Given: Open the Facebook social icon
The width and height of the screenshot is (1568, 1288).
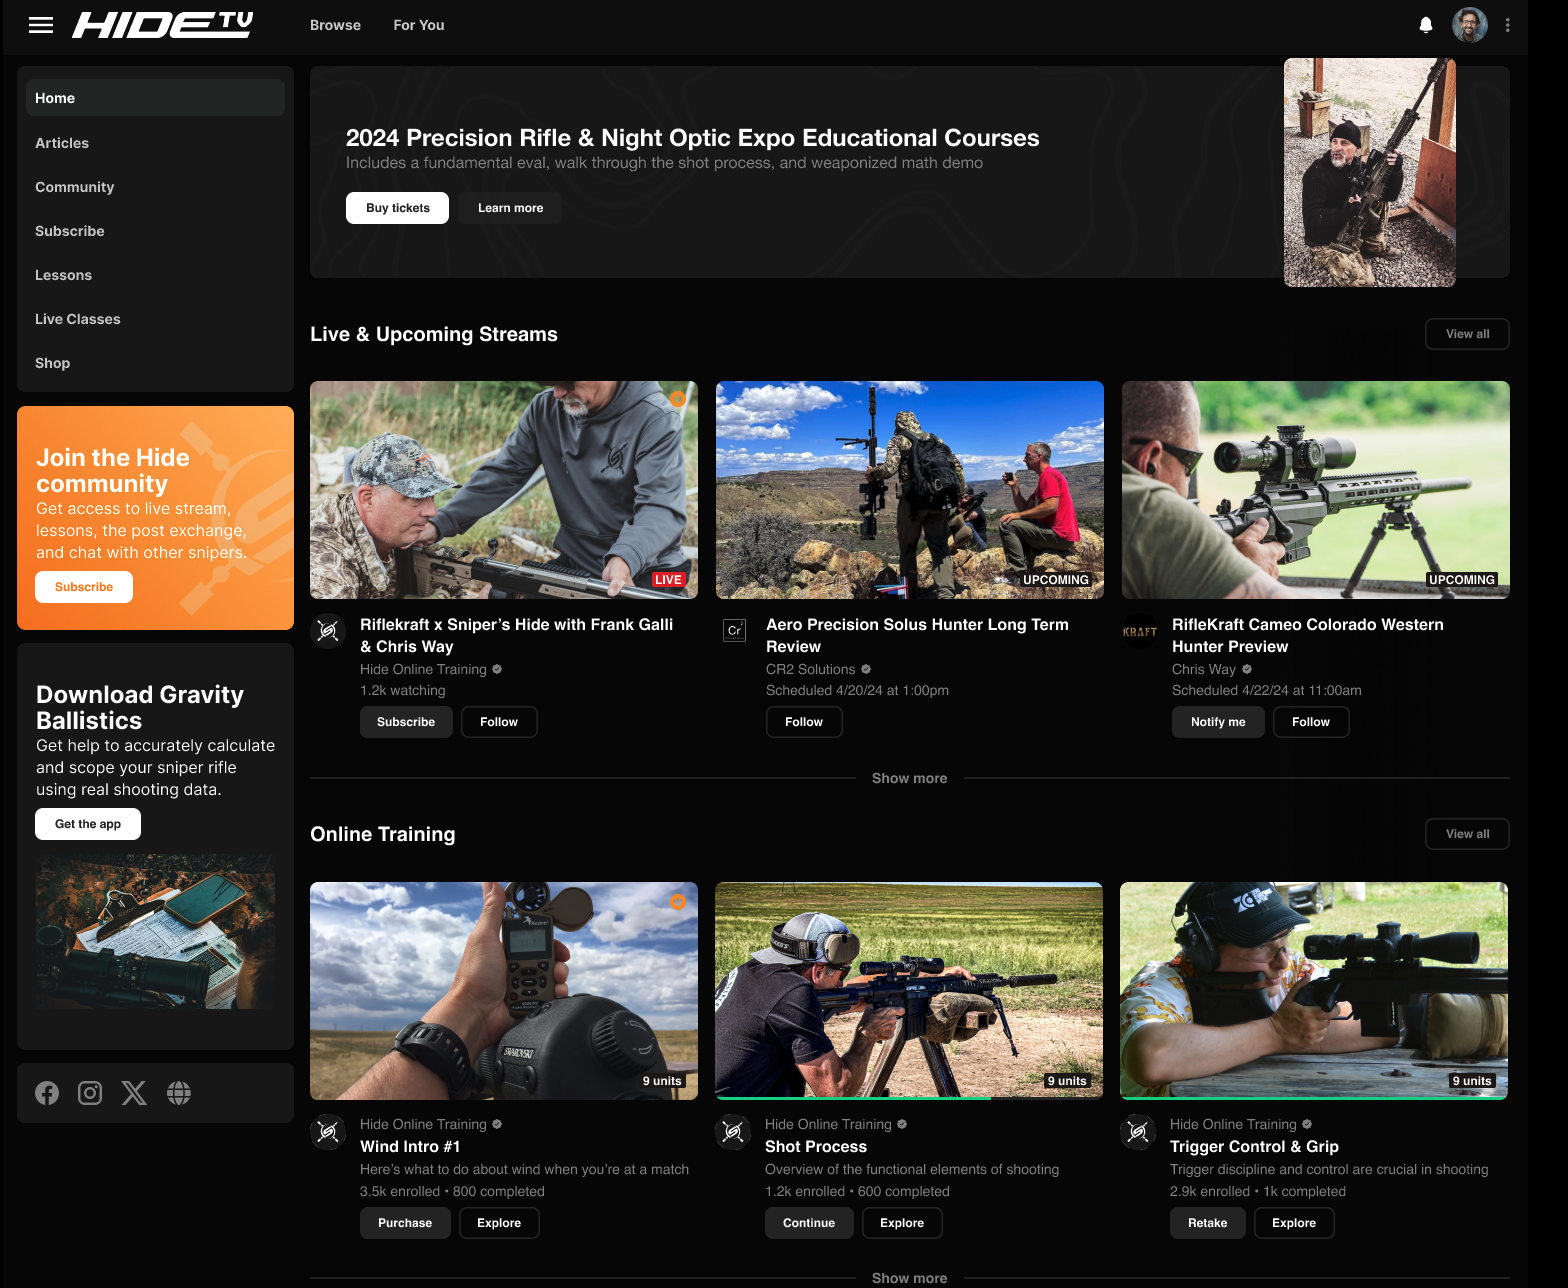Looking at the screenshot, I should coord(47,1093).
